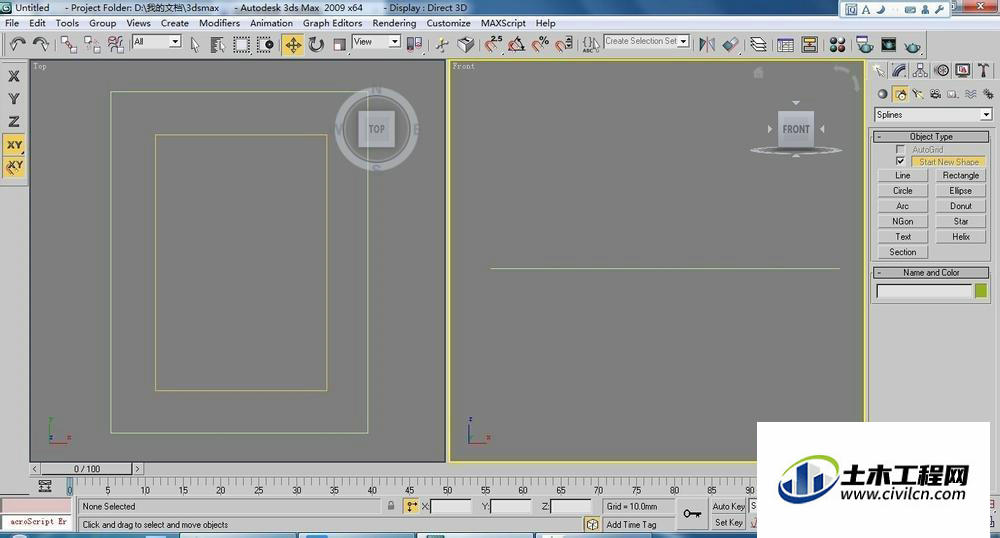Select the Geometry category sphere icon
Image resolution: width=1000 pixels, height=538 pixels.
click(x=883, y=94)
